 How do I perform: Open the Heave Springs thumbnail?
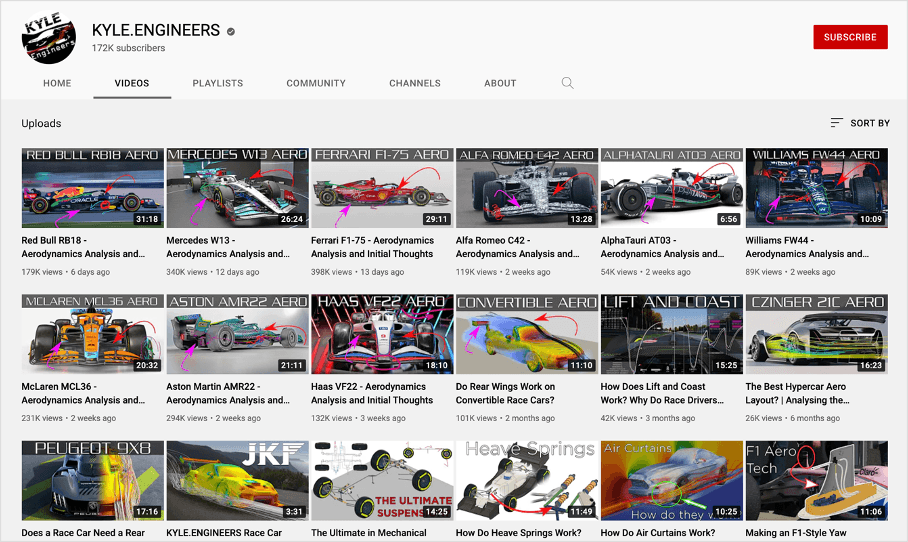tap(527, 481)
